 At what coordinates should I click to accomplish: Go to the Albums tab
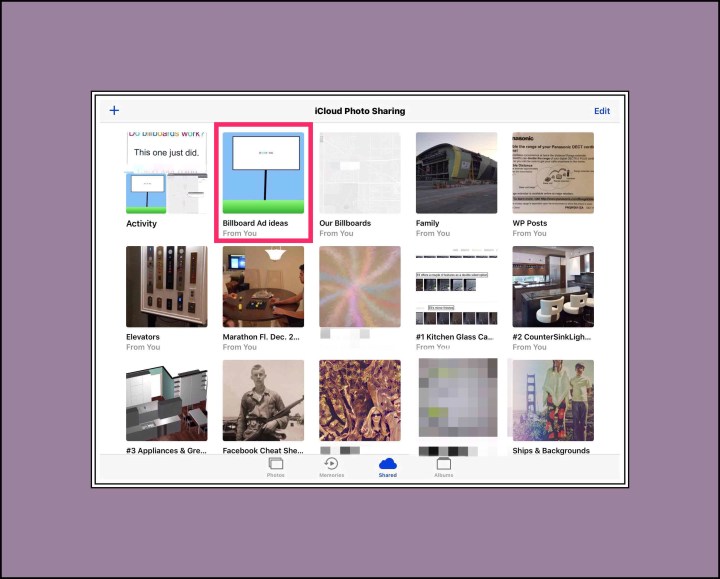point(443,465)
